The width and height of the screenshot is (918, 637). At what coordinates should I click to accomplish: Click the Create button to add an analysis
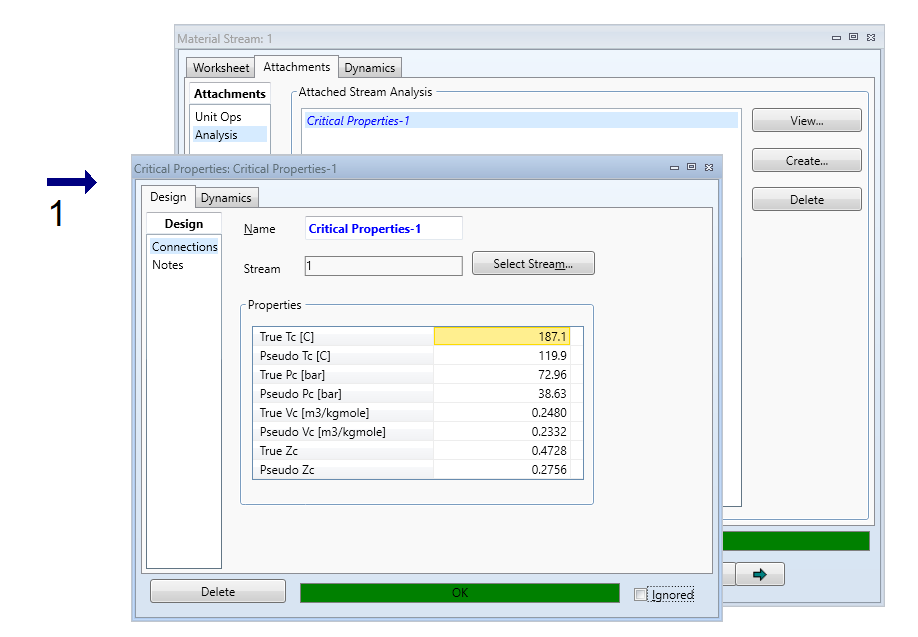click(x=806, y=159)
